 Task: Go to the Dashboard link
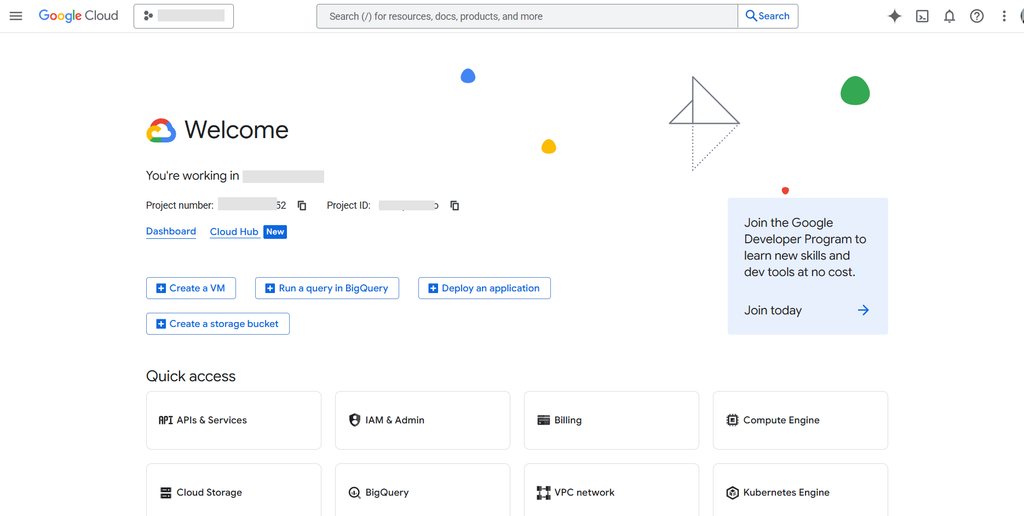pyautogui.click(x=171, y=231)
